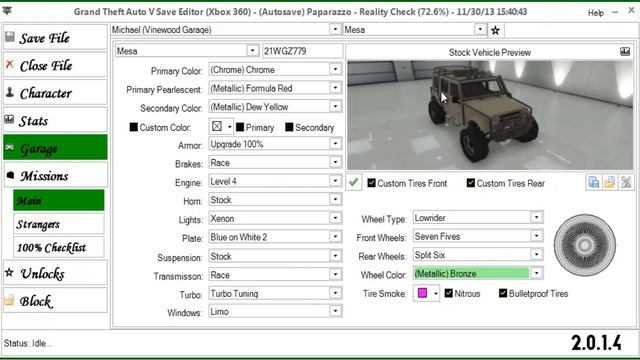Expand the Horn dropdown
Screen dimensions: 640x360
click(x=335, y=200)
